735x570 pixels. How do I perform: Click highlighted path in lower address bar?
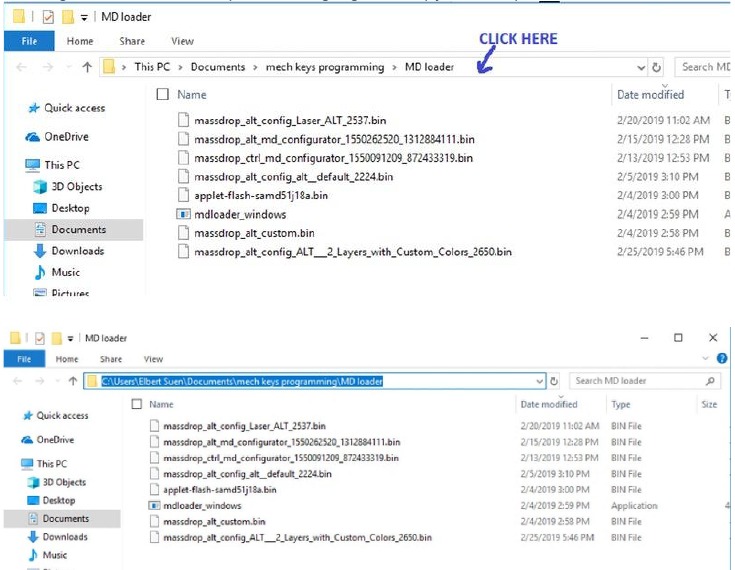click(242, 381)
